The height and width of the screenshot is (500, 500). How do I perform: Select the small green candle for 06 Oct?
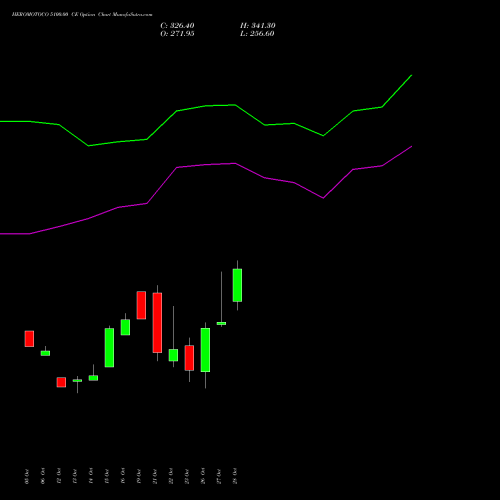pos(45,353)
